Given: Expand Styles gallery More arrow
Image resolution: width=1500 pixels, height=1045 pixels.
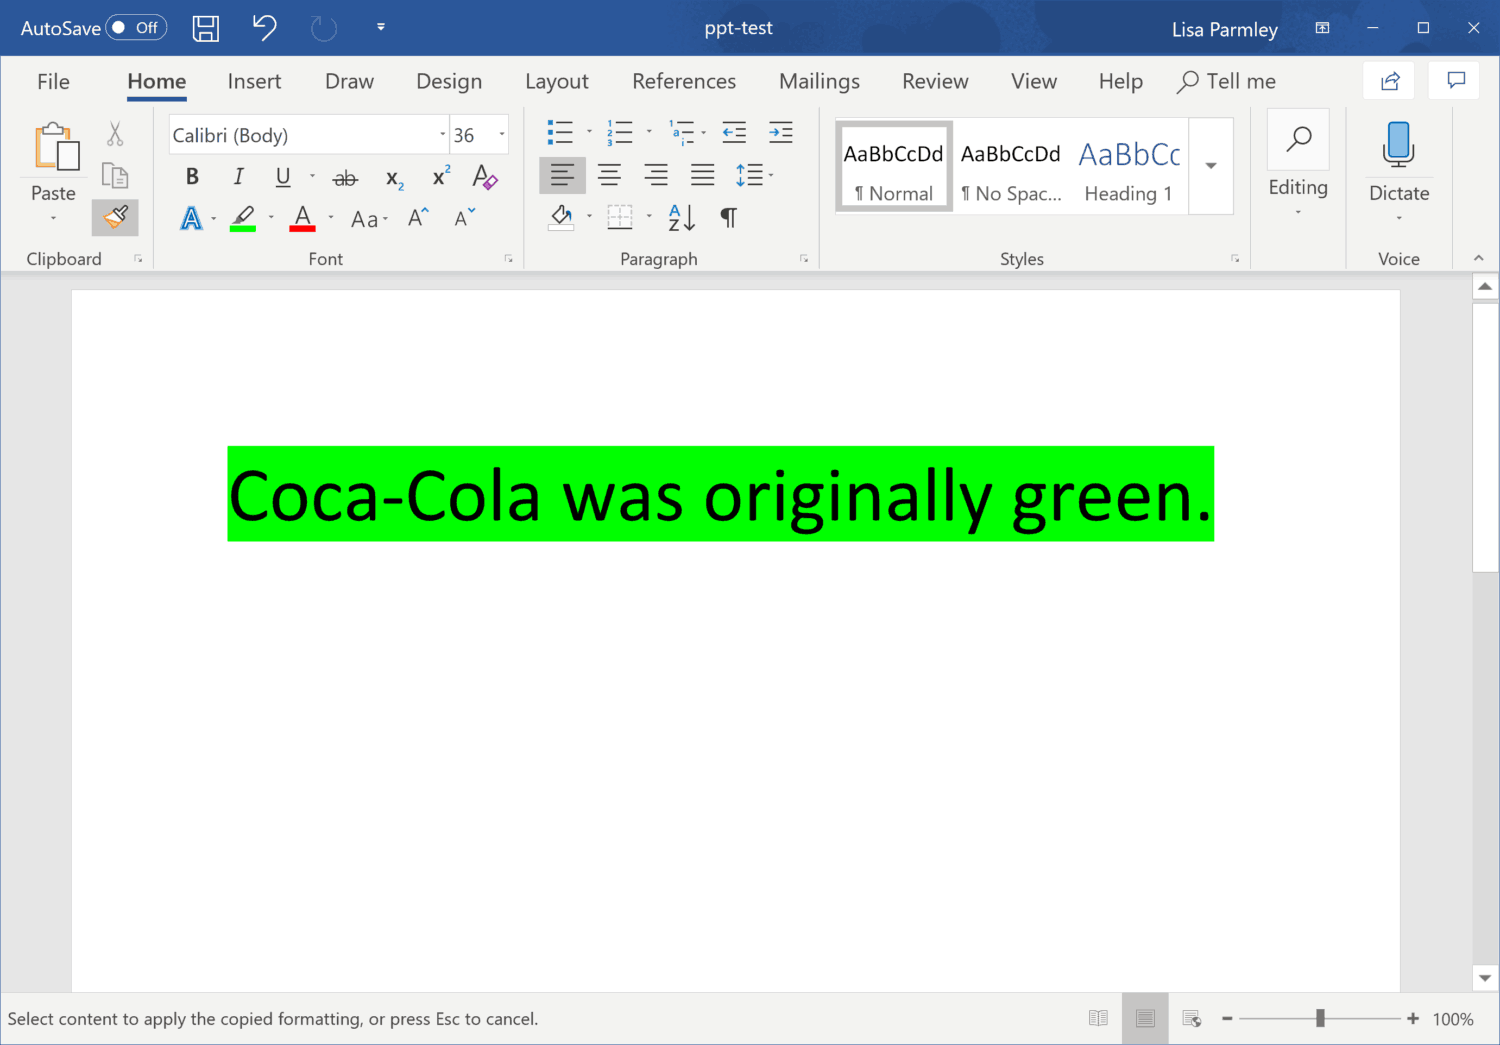Looking at the screenshot, I should (x=1211, y=166).
